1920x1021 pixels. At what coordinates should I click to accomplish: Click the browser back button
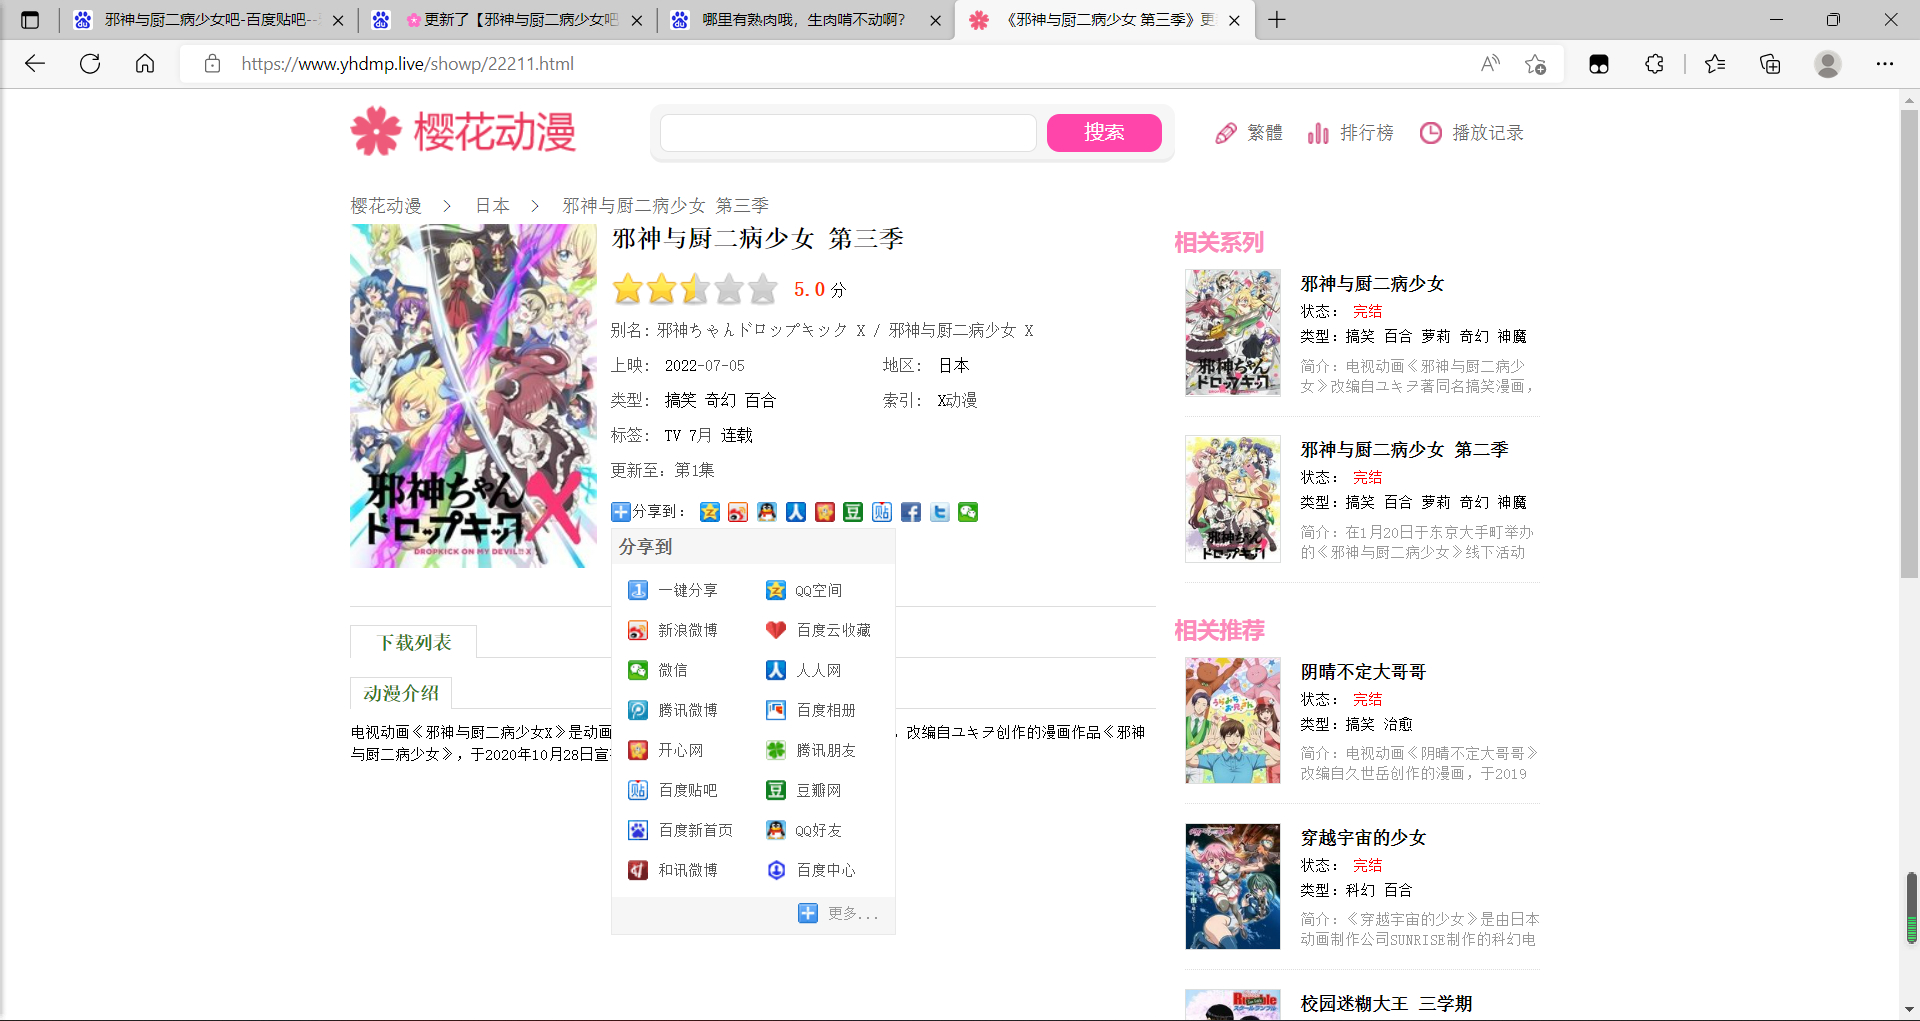click(x=35, y=64)
